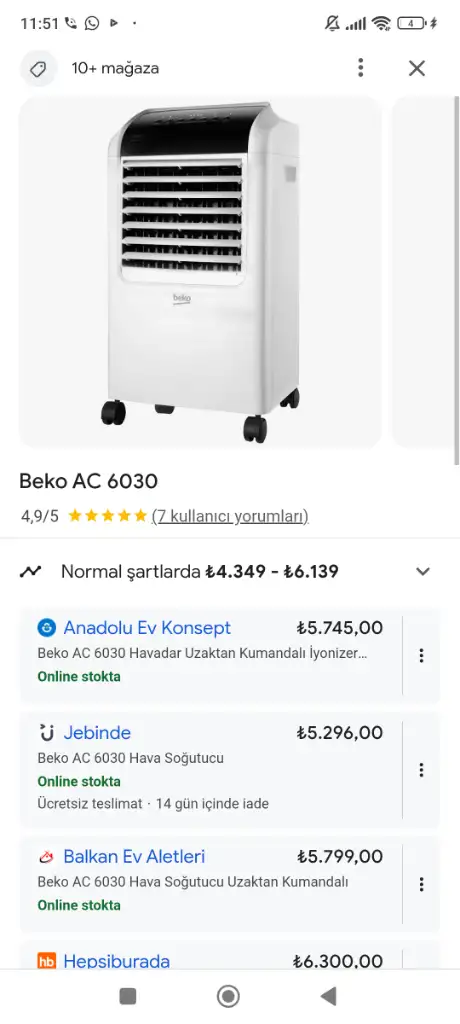Open the Hepsiburada store listing
460x1024 pixels.
pos(116,961)
